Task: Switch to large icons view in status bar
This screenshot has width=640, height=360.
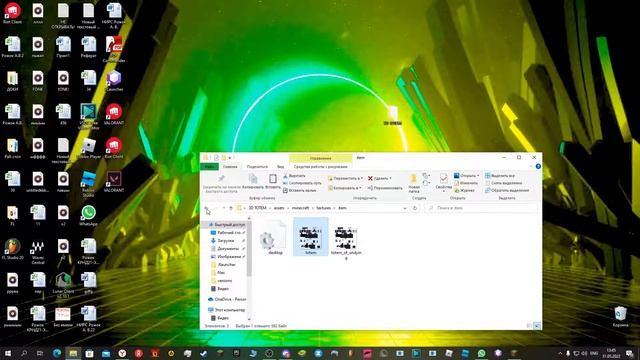Action: 537,326
